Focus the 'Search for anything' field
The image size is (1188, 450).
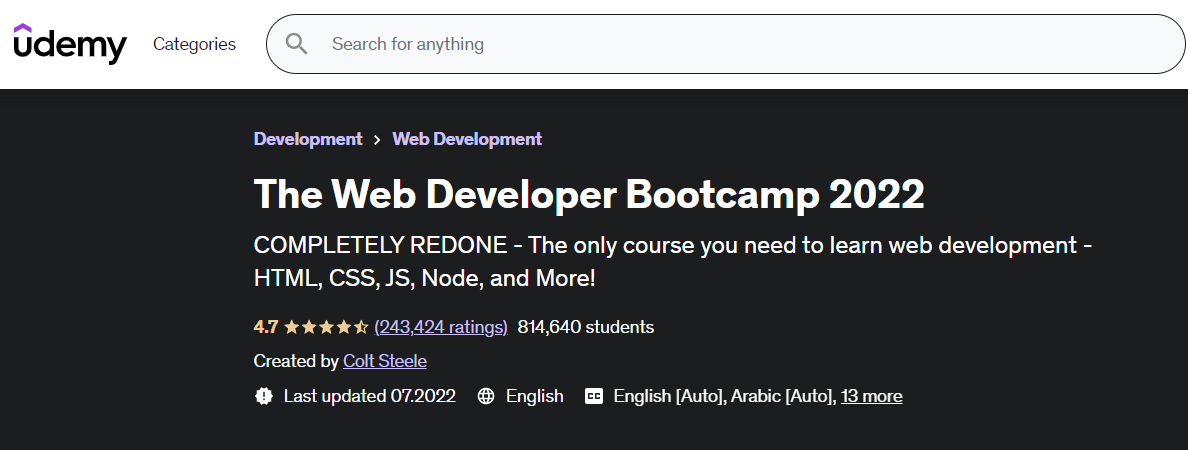tap(725, 44)
